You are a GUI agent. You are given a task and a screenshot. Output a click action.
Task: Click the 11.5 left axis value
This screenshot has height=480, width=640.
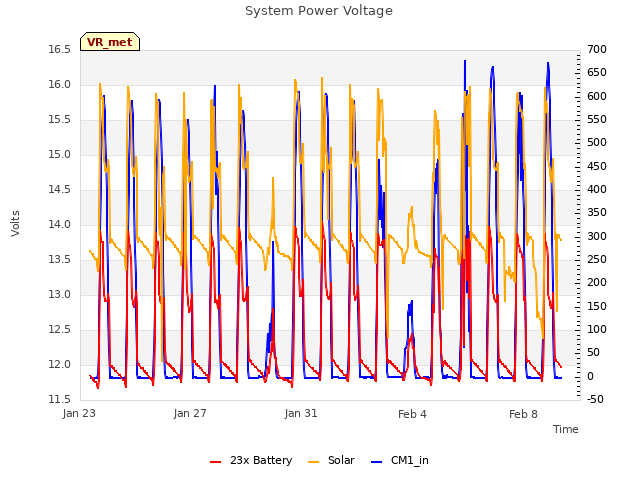[60, 400]
